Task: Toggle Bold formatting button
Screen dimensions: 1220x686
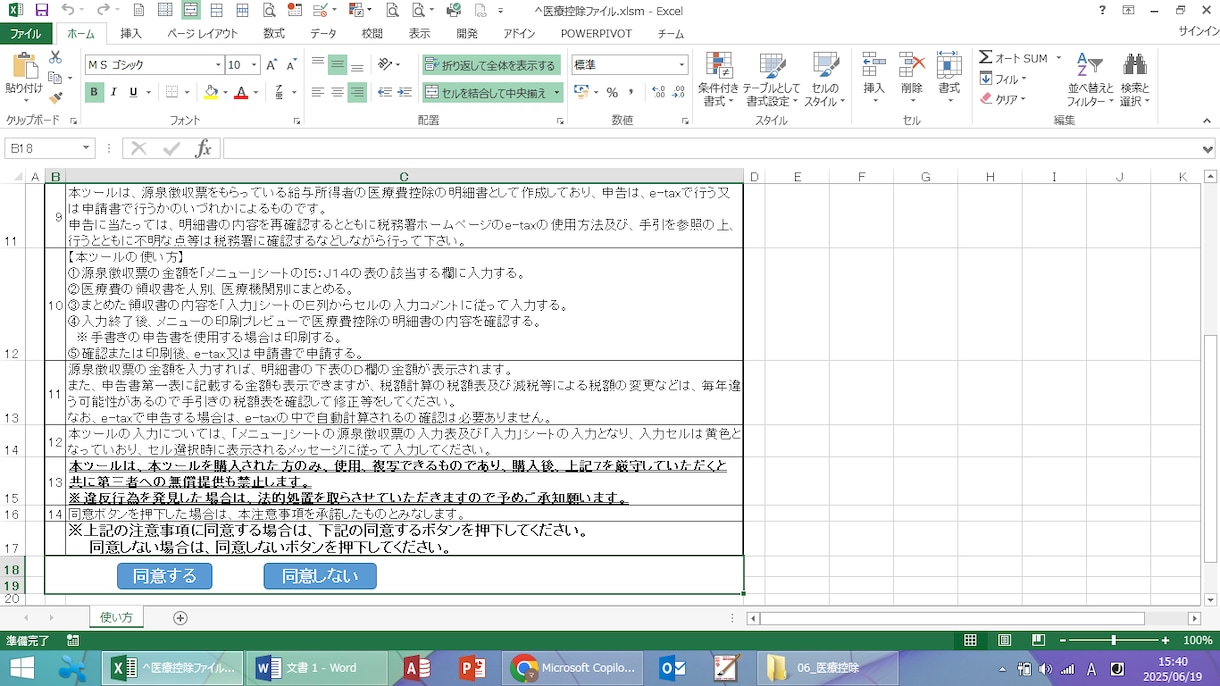Action: 95,92
